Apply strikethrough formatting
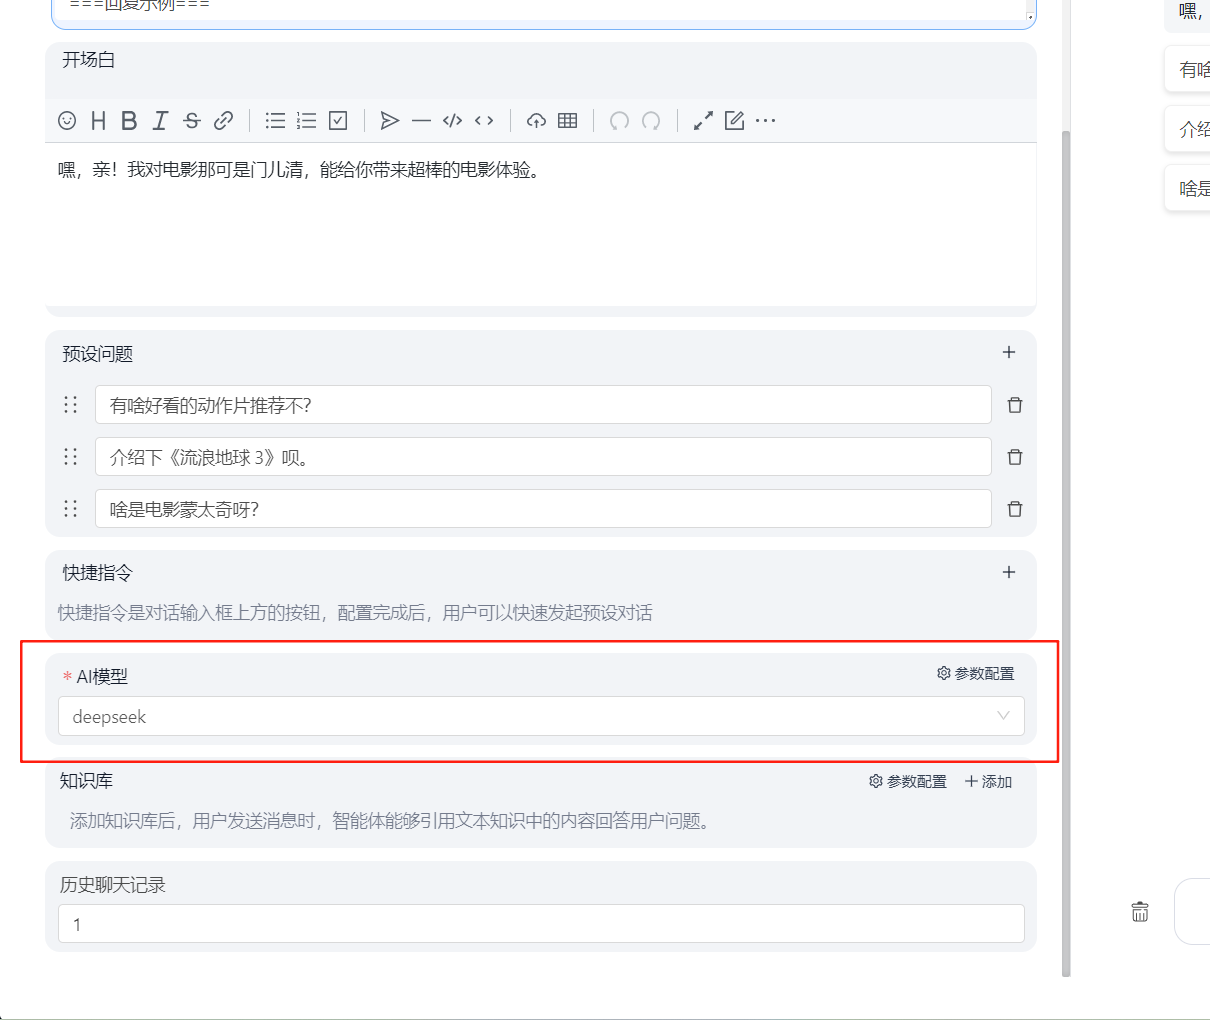The width and height of the screenshot is (1210, 1020). coord(192,121)
